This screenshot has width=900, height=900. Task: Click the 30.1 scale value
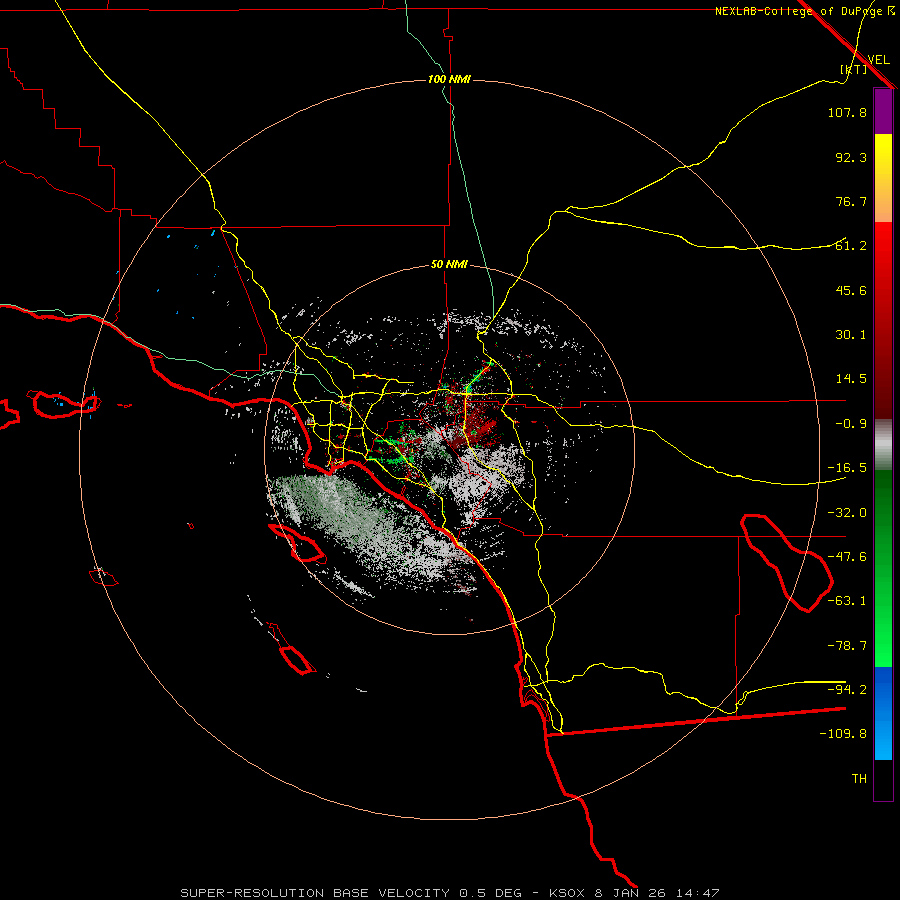tap(851, 335)
